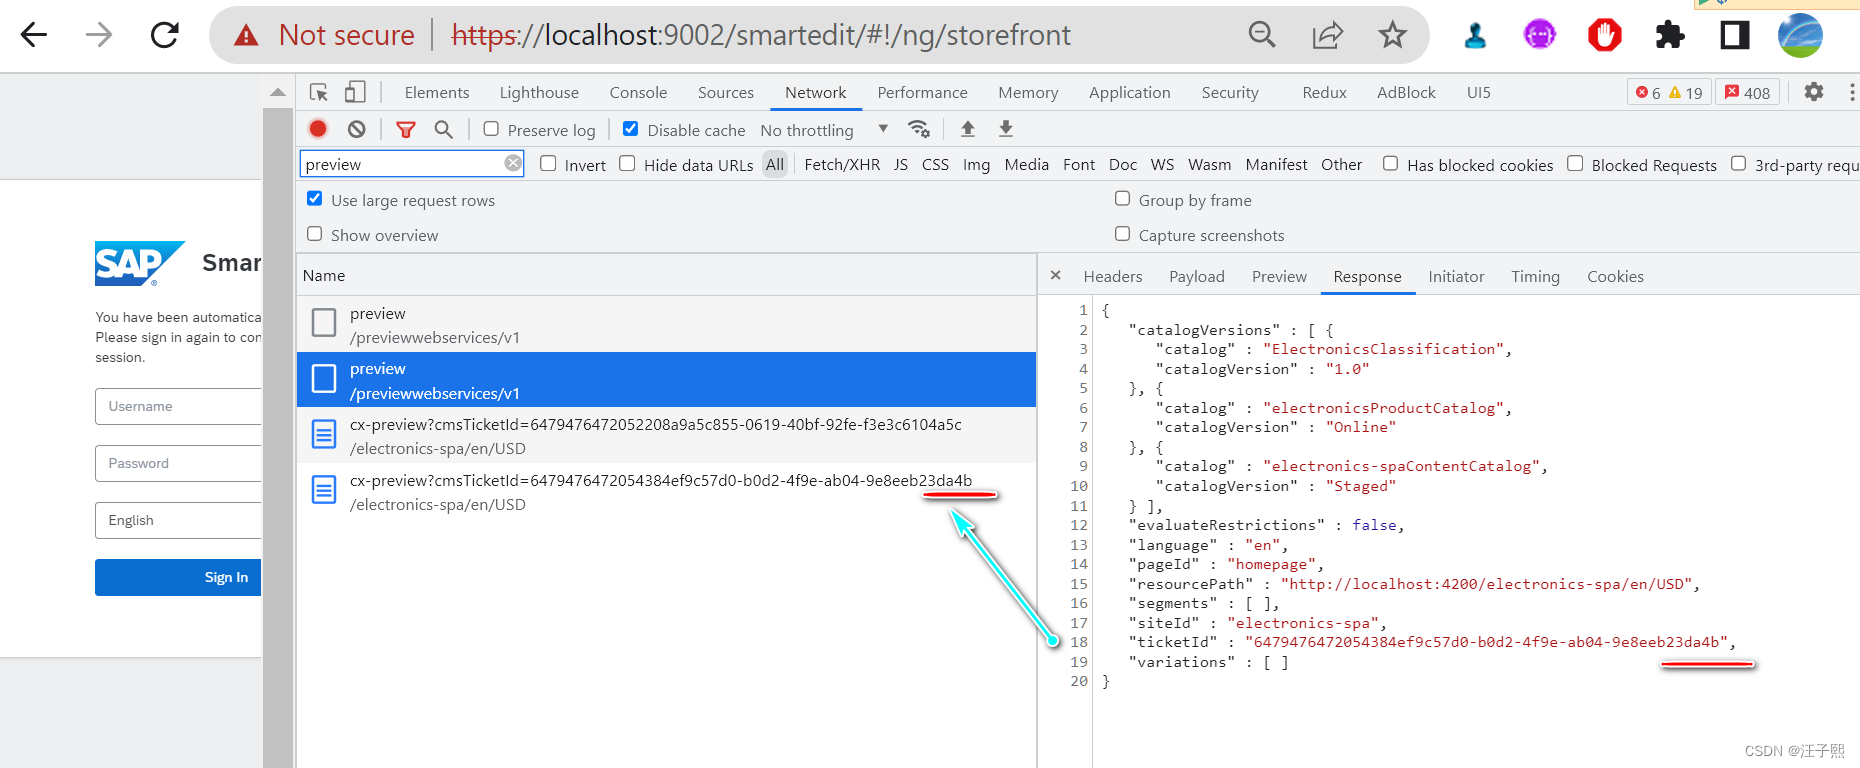This screenshot has height=768, width=1860.
Task: Activate the inspect element picker
Action: coord(319,92)
